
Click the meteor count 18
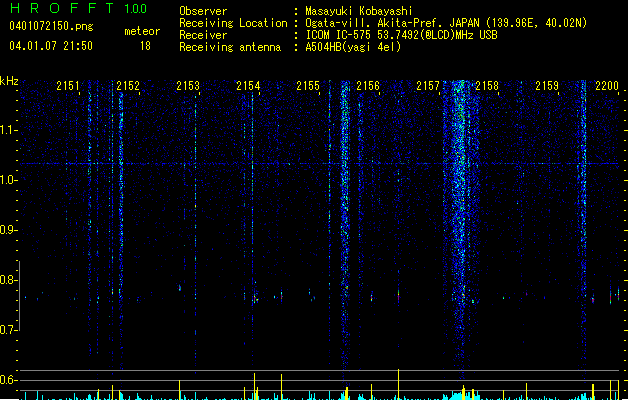click(145, 46)
